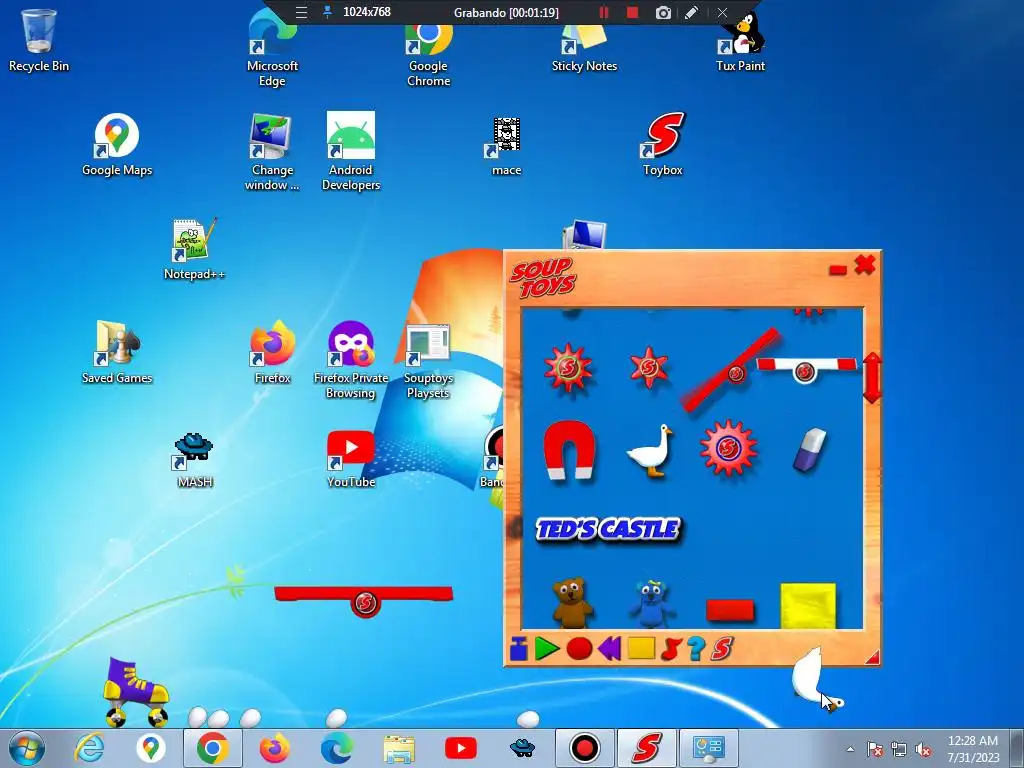The image size is (1024, 768).
Task: Select the Android Developers desktop shortcut
Action: point(351,152)
